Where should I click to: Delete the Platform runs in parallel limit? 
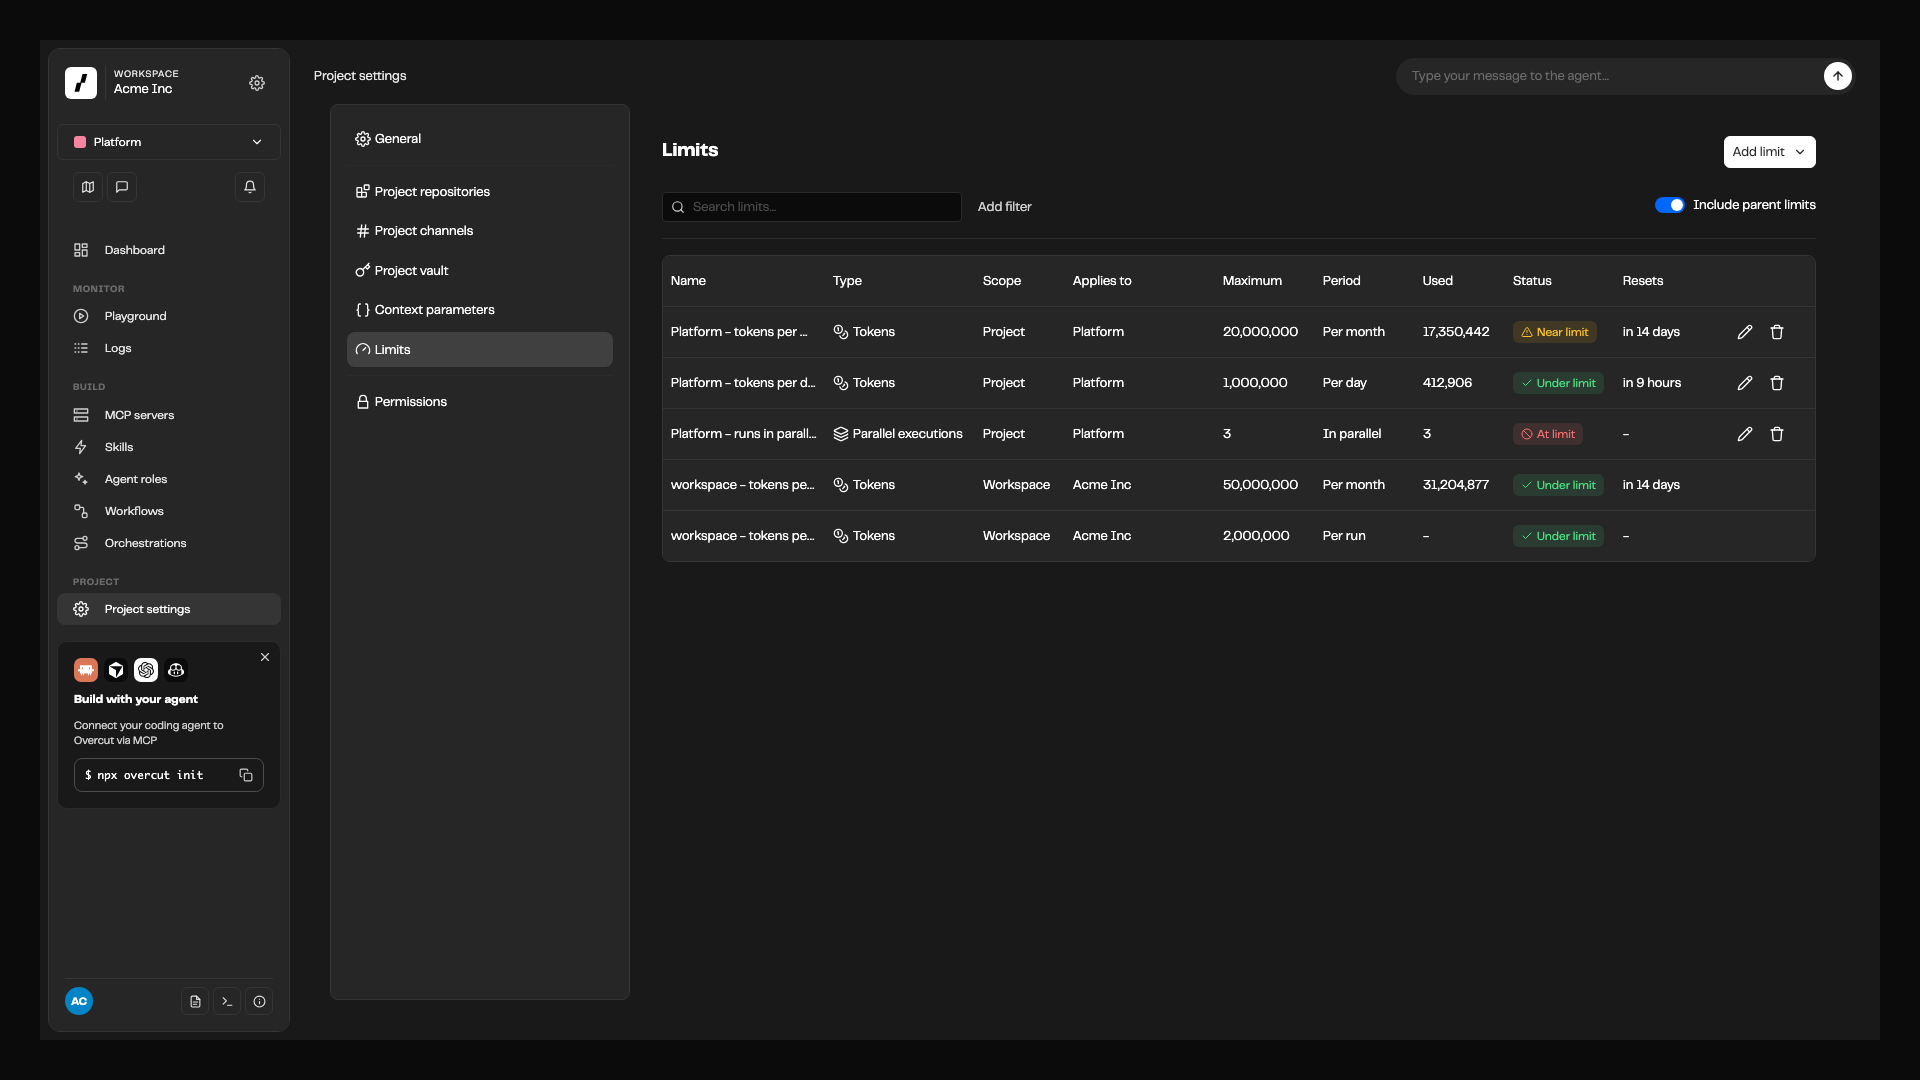[1777, 434]
